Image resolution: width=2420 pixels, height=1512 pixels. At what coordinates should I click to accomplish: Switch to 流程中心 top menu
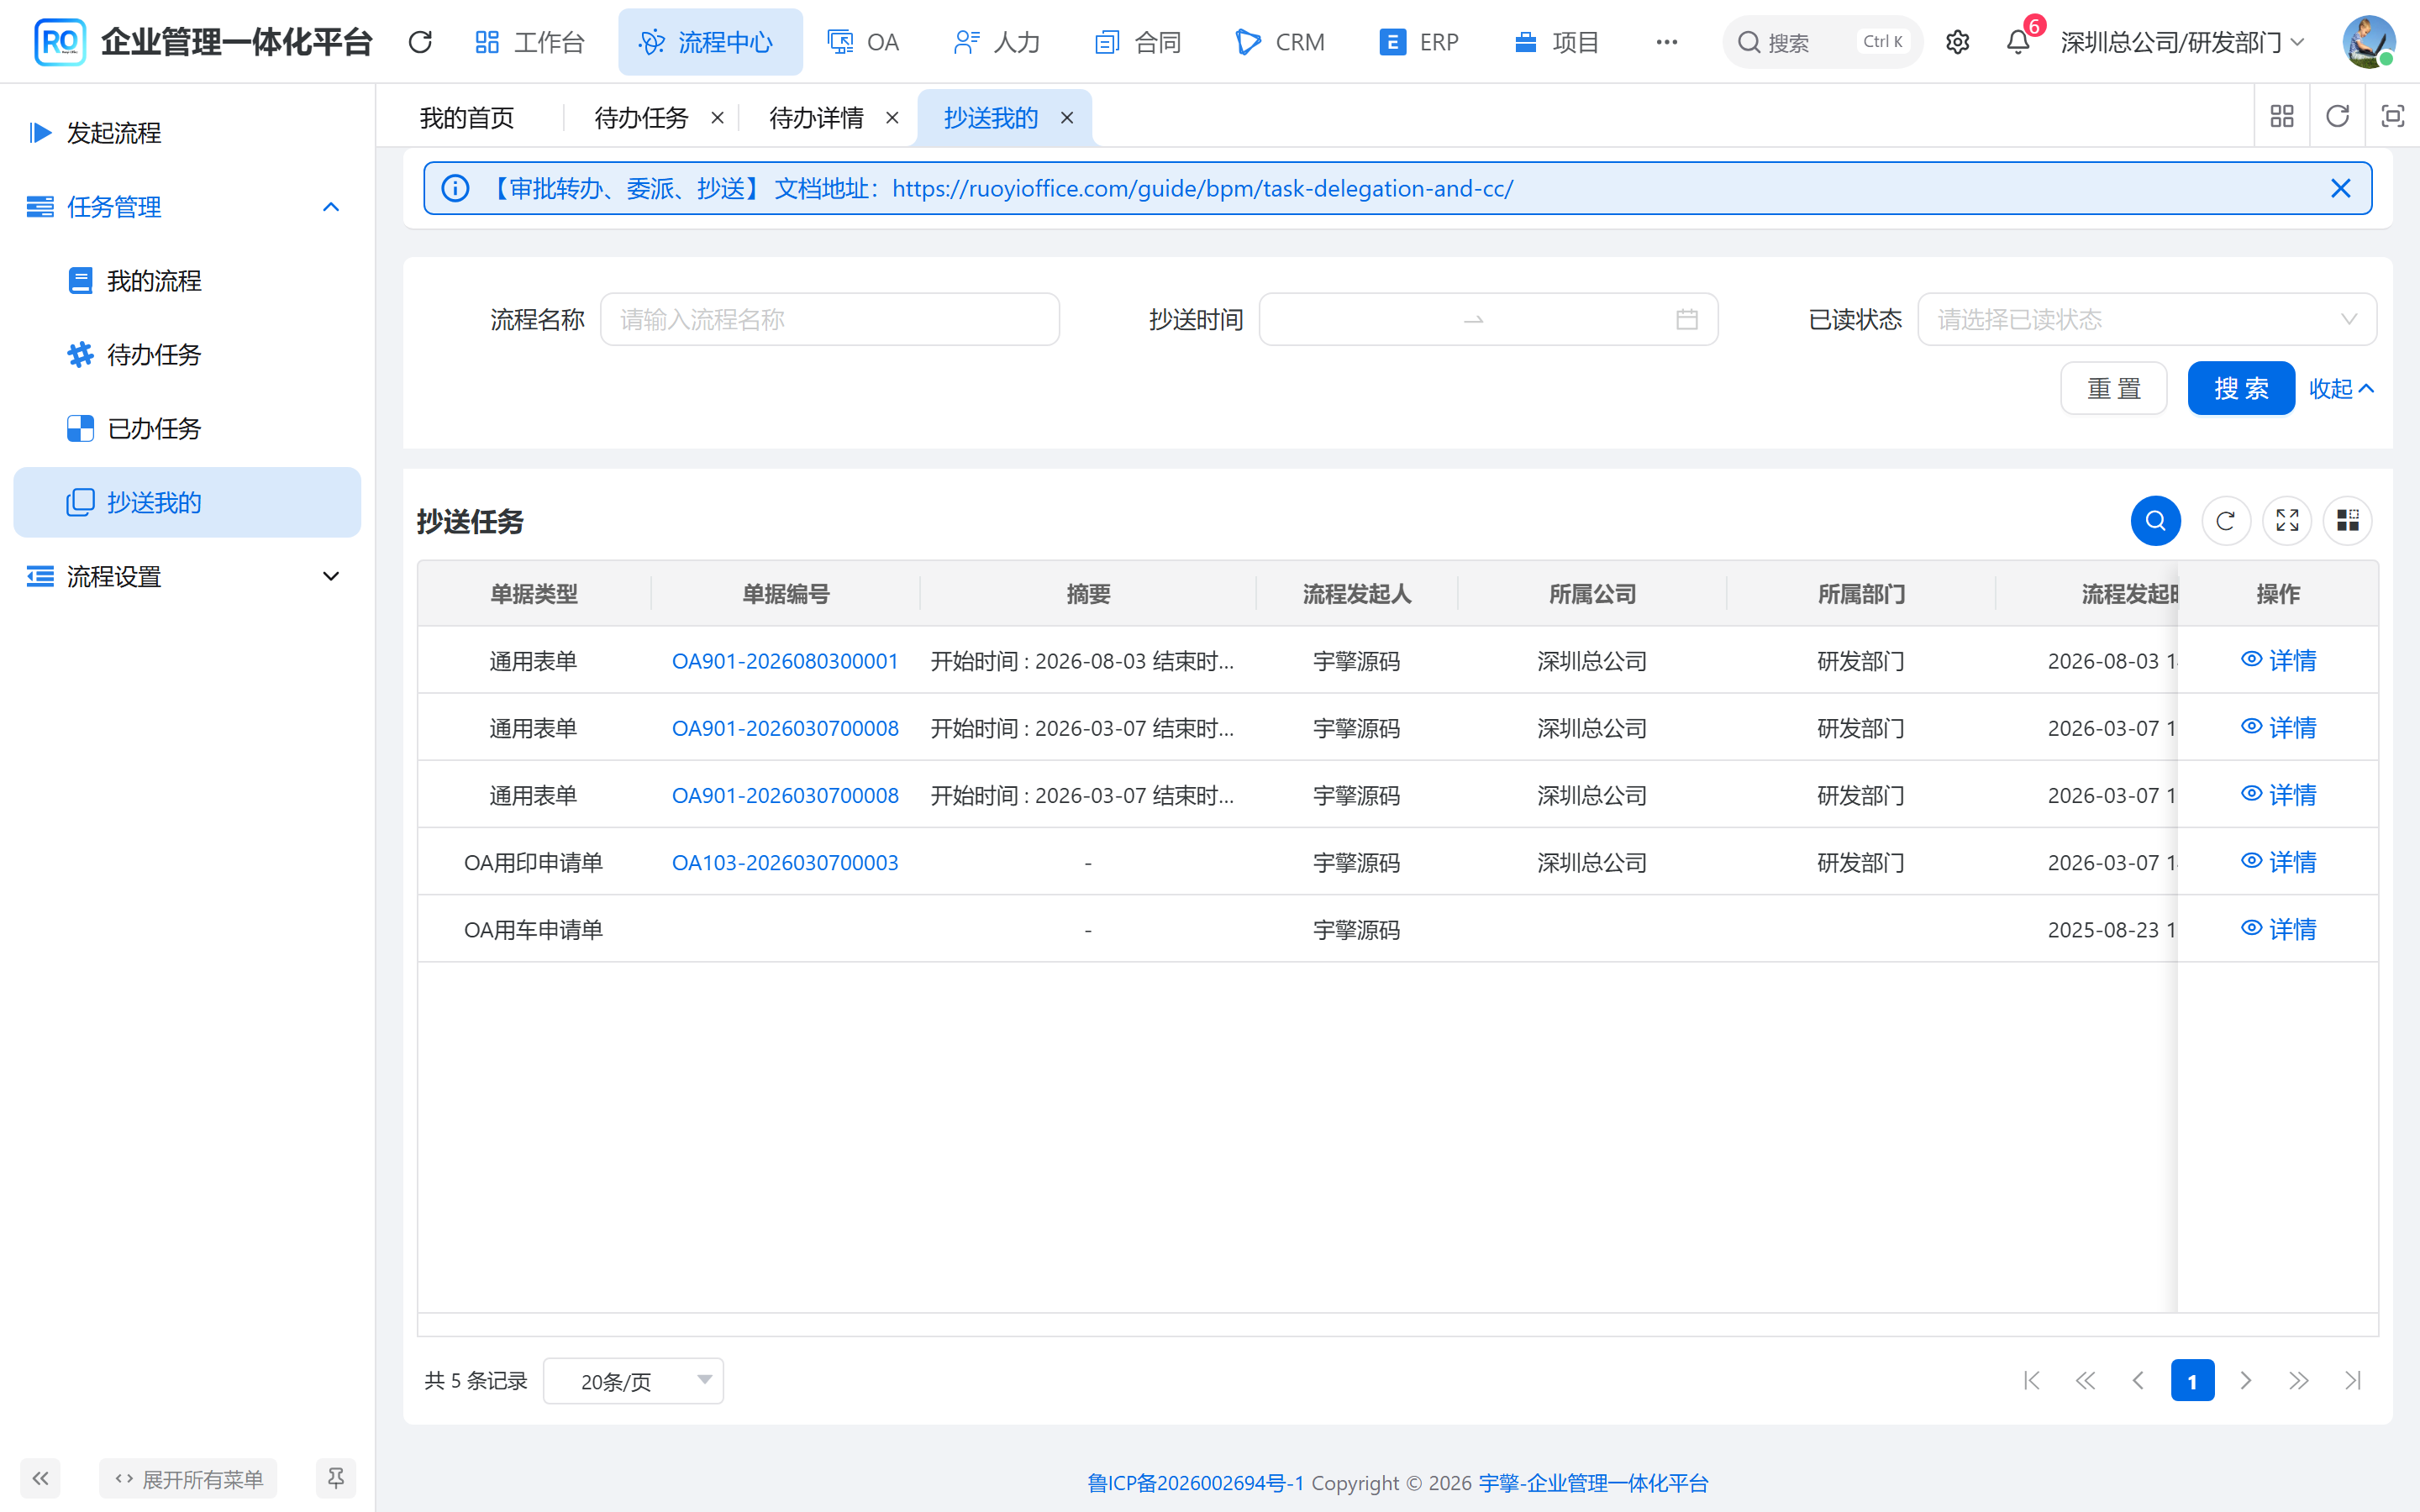(x=710, y=42)
